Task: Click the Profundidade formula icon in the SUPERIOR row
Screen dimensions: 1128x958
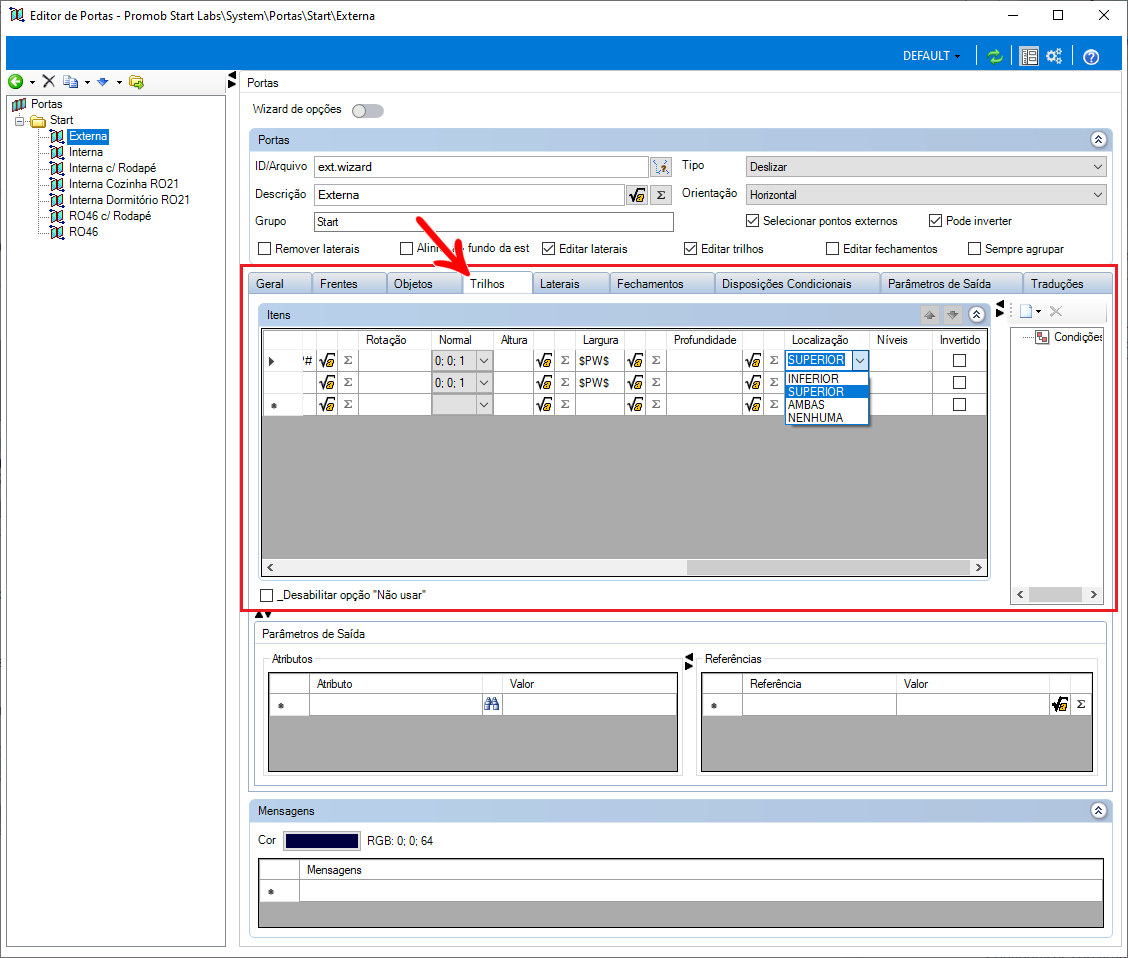Action: pyautogui.click(x=753, y=361)
